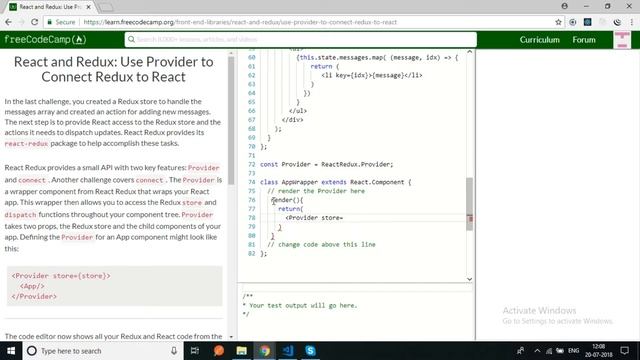This screenshot has width=640, height=360.
Task: Show hidden tray icons with the chevron
Action: 537,351
